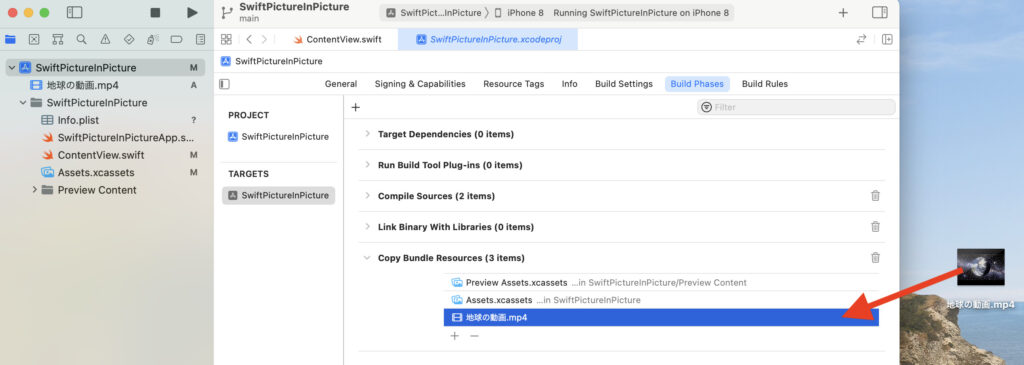Select Preview Assets.xcassets bundle resource row
This screenshot has width=1024, height=365.
point(661,283)
